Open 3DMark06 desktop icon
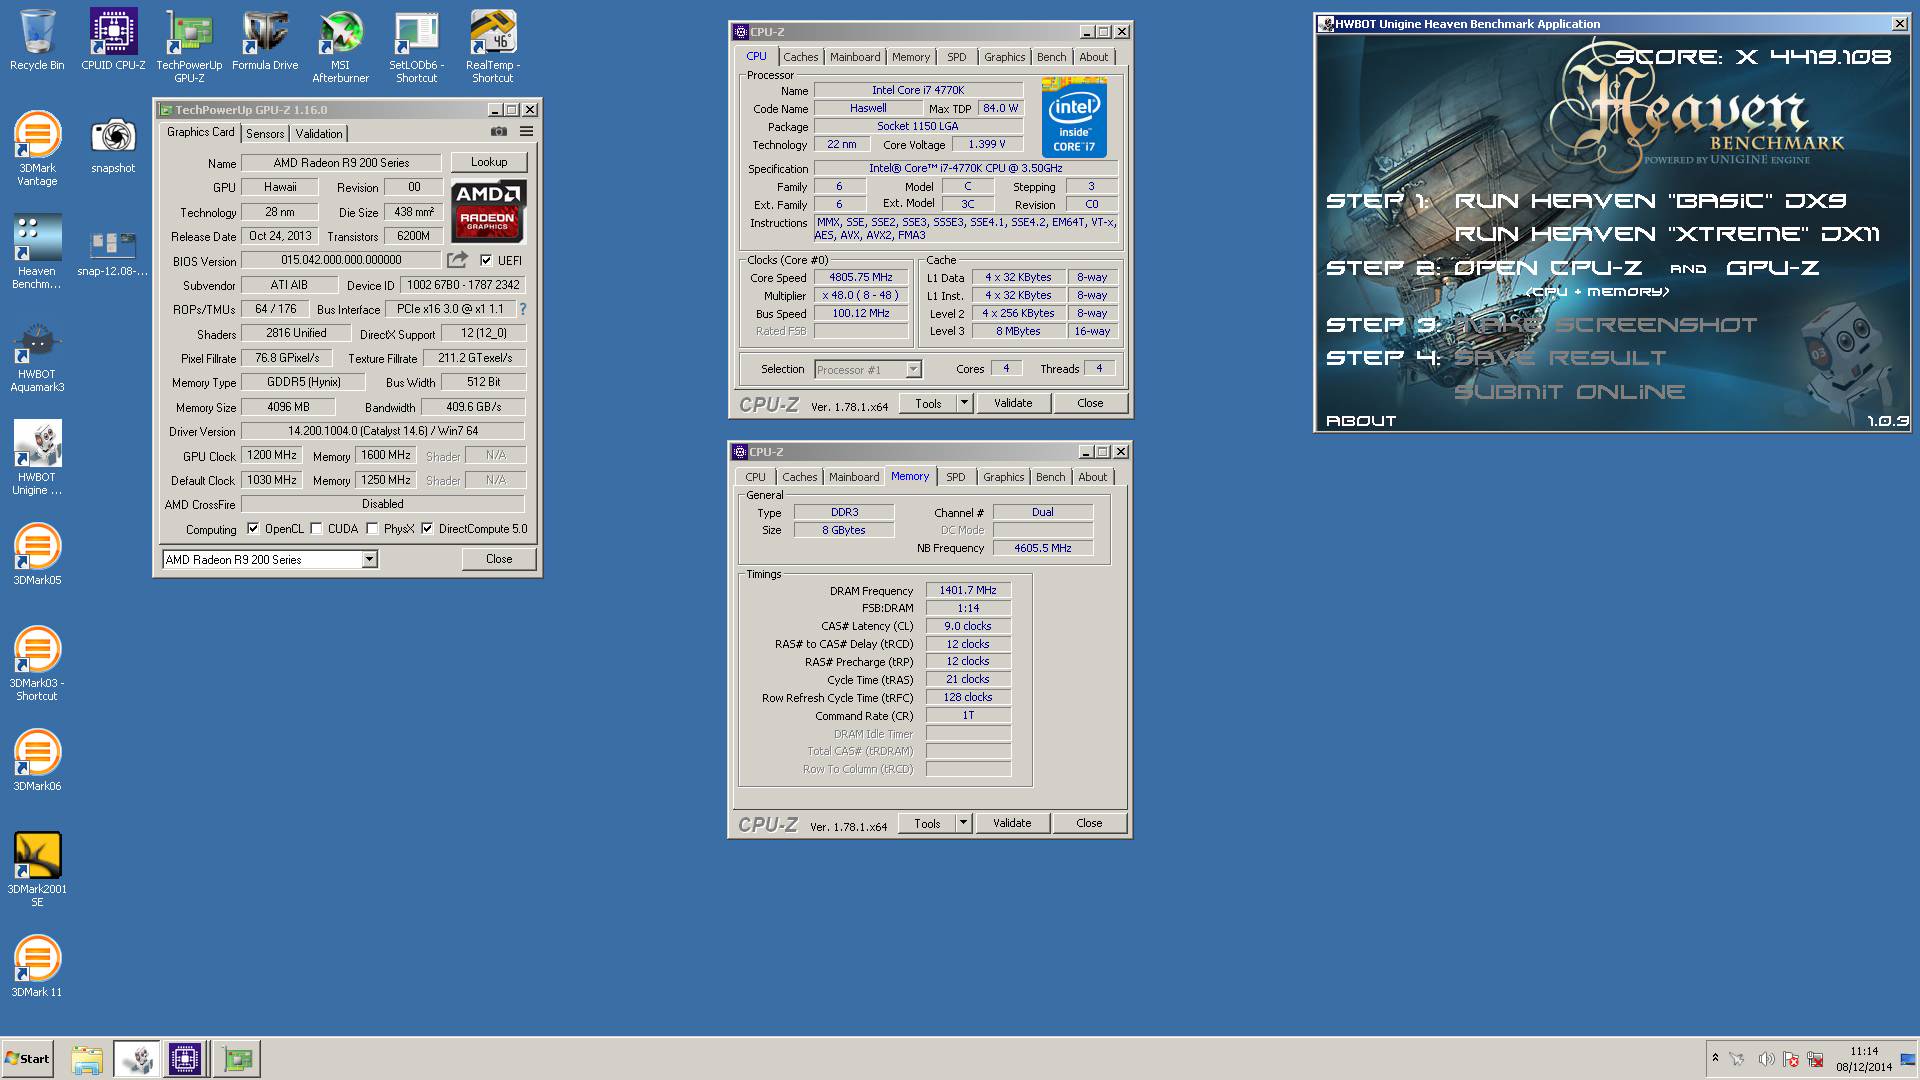The width and height of the screenshot is (1920, 1080). 37,760
